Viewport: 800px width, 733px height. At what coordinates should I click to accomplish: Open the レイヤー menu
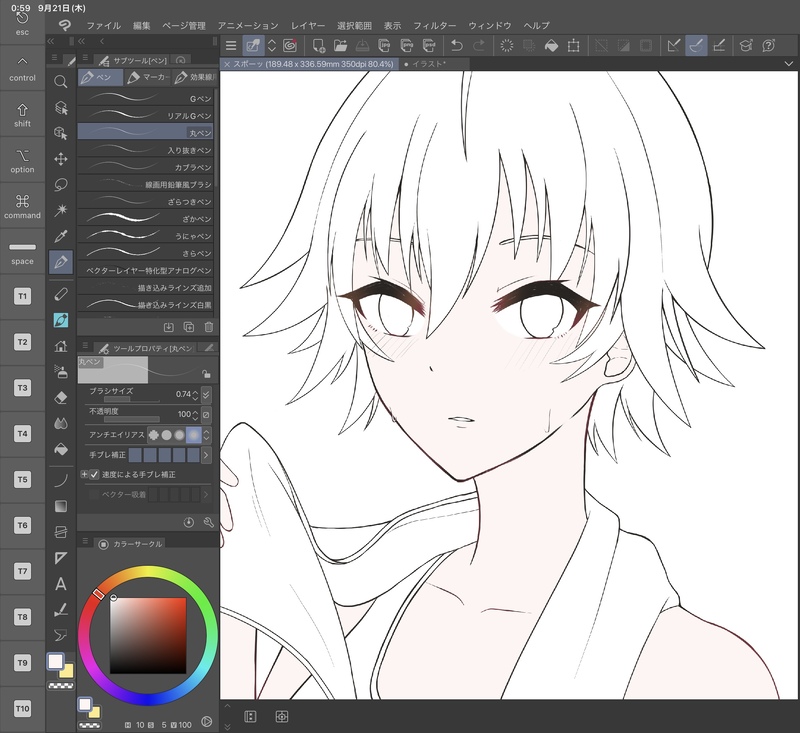point(308,26)
